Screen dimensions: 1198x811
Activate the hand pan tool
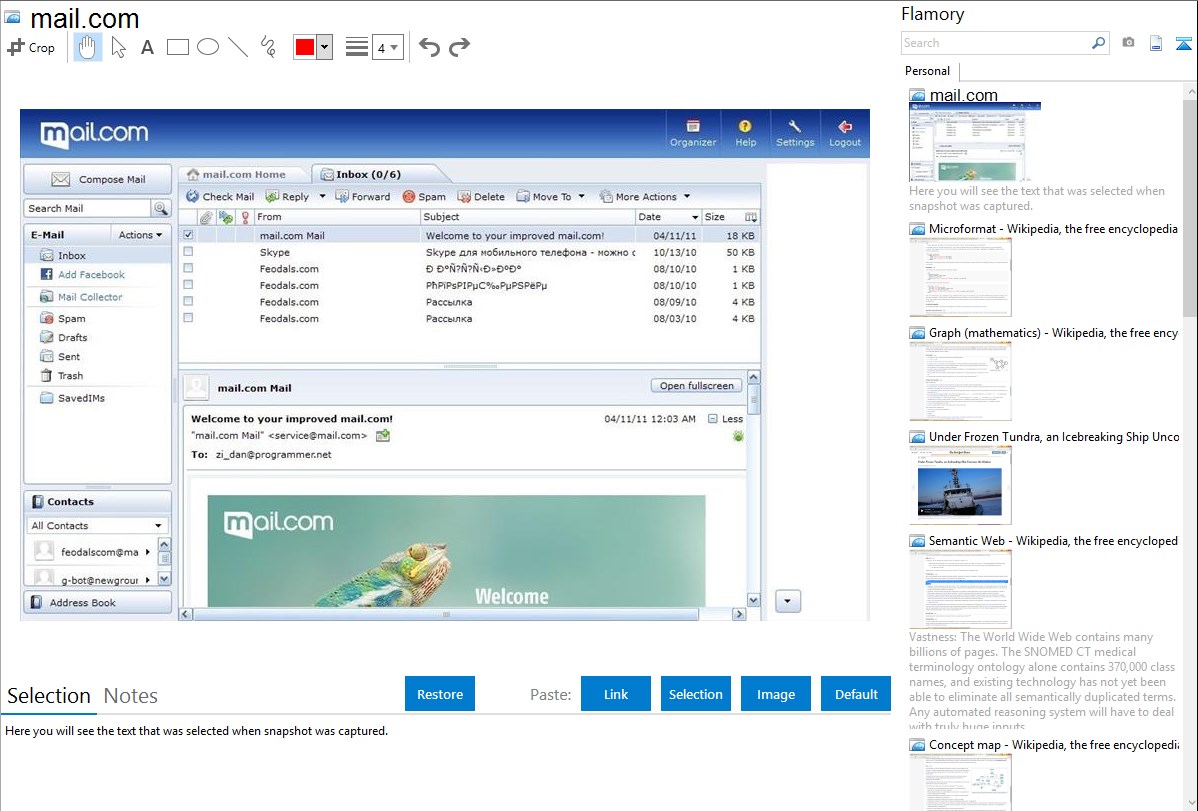pos(88,47)
